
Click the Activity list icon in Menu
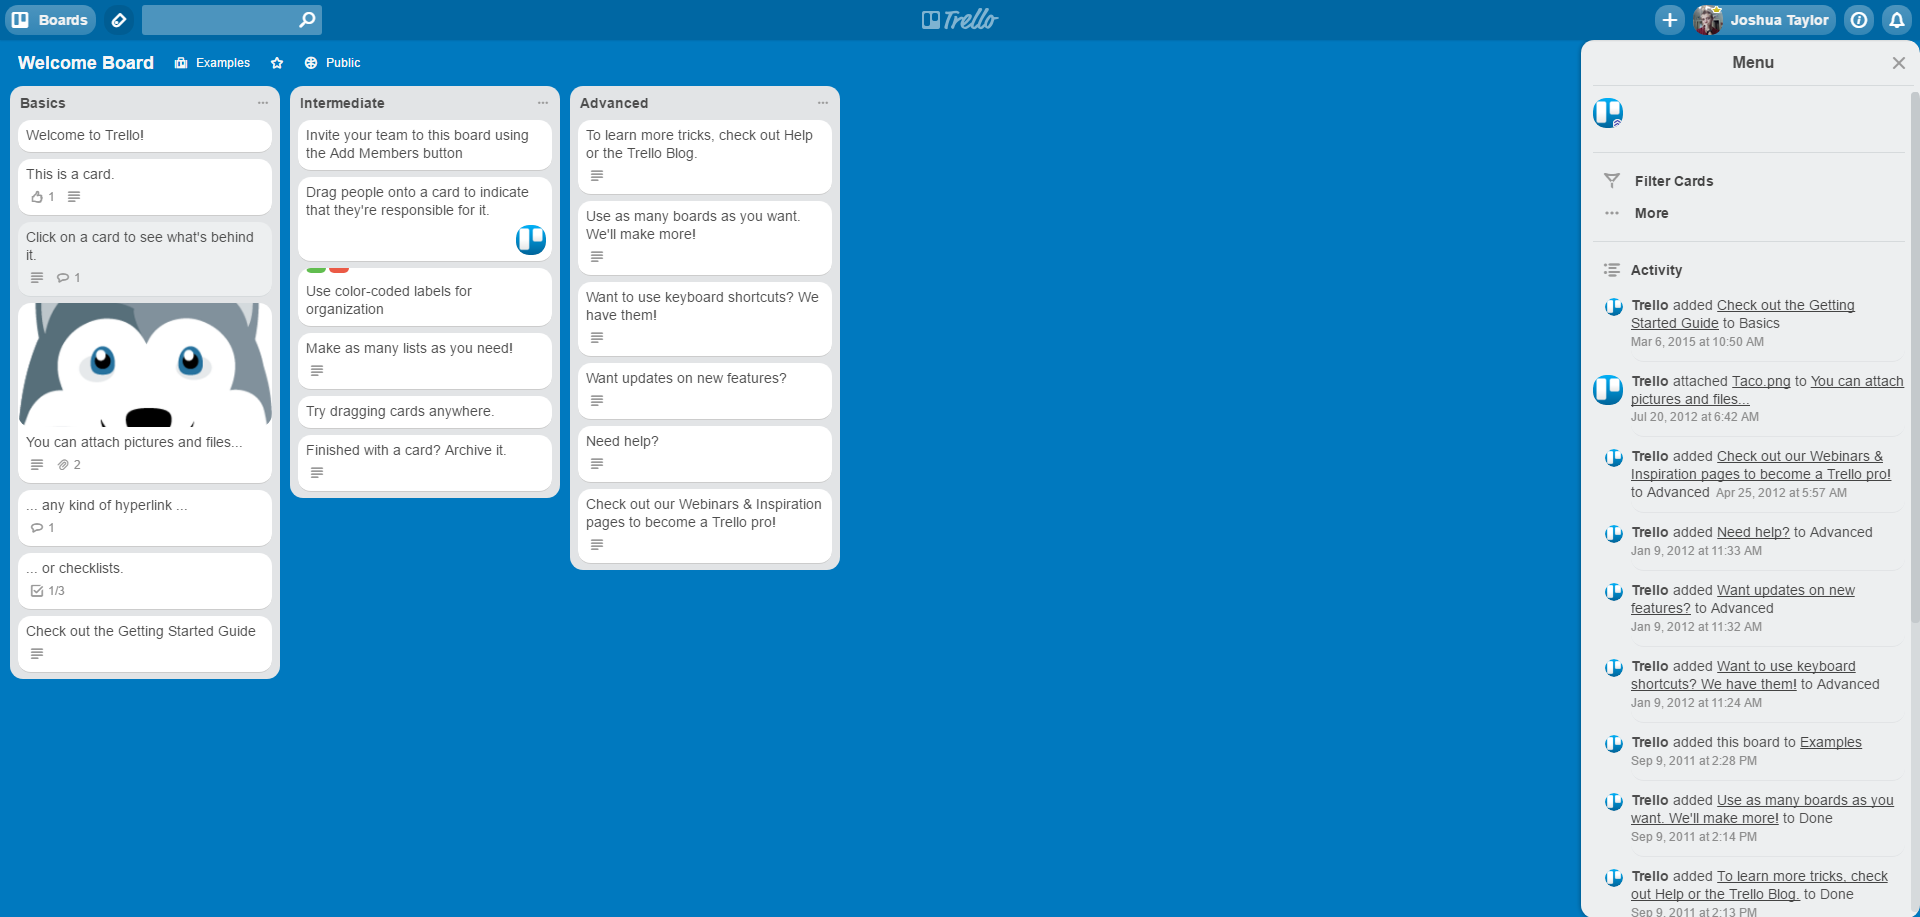[x=1612, y=270]
